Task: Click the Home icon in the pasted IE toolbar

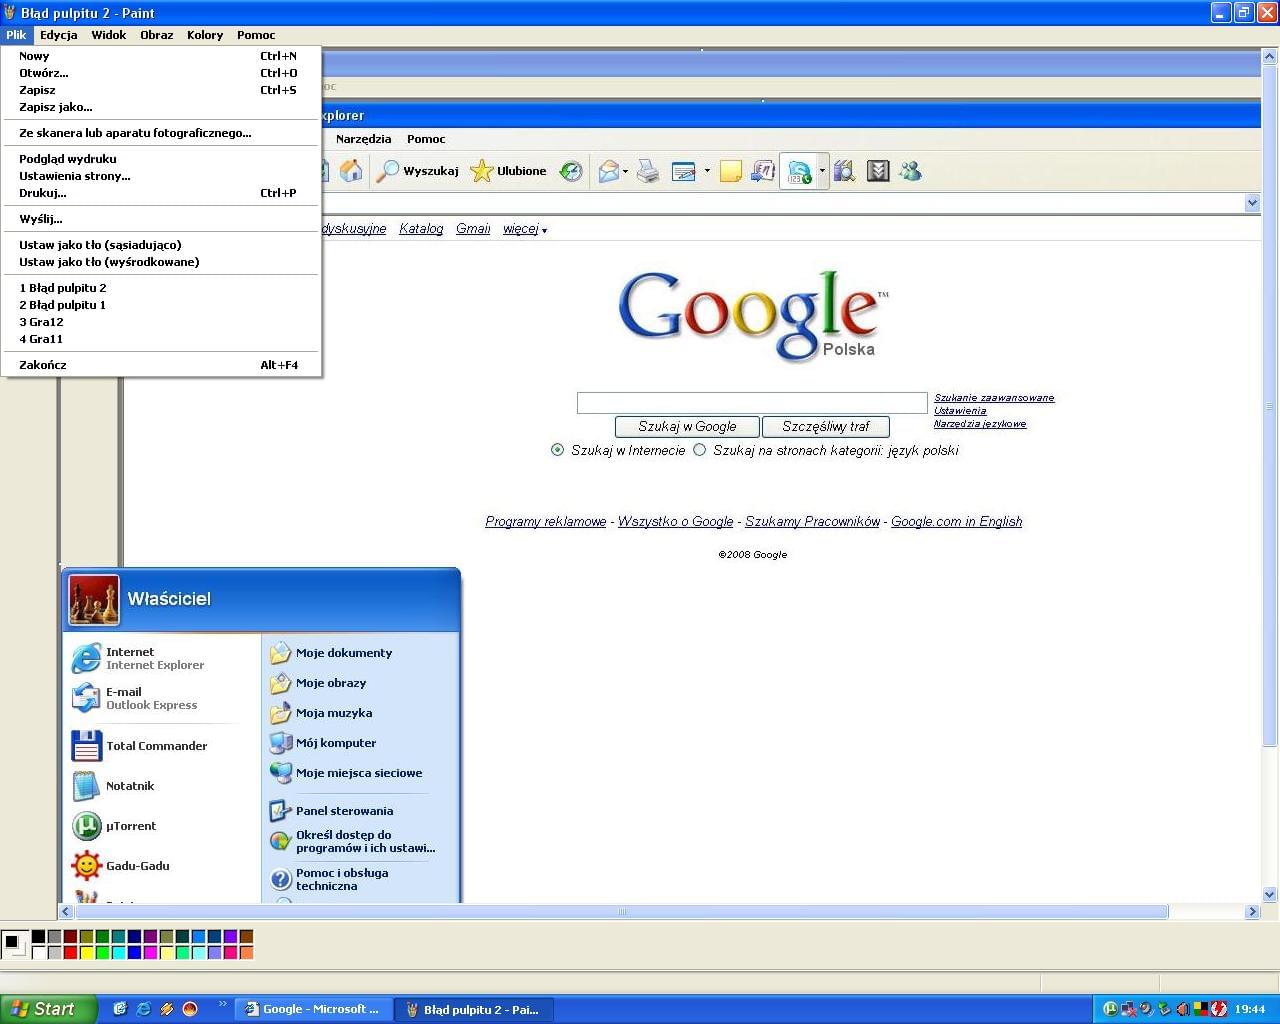Action: (x=351, y=171)
